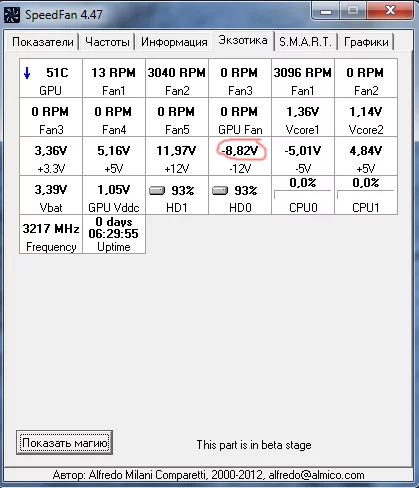Click the Показать магию button

pos(65,443)
